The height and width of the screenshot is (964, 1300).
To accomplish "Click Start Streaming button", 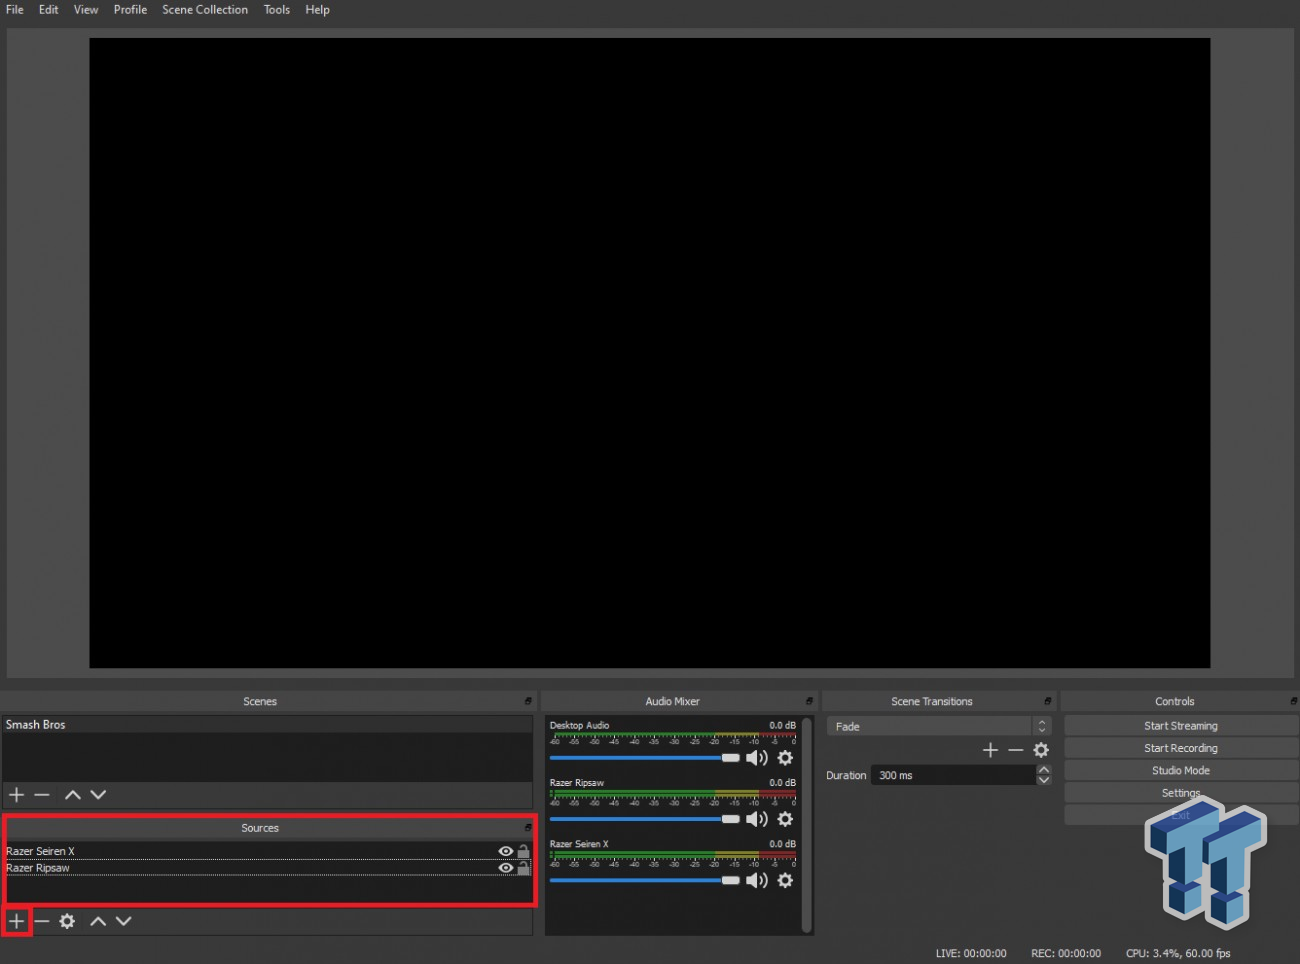I will point(1180,726).
